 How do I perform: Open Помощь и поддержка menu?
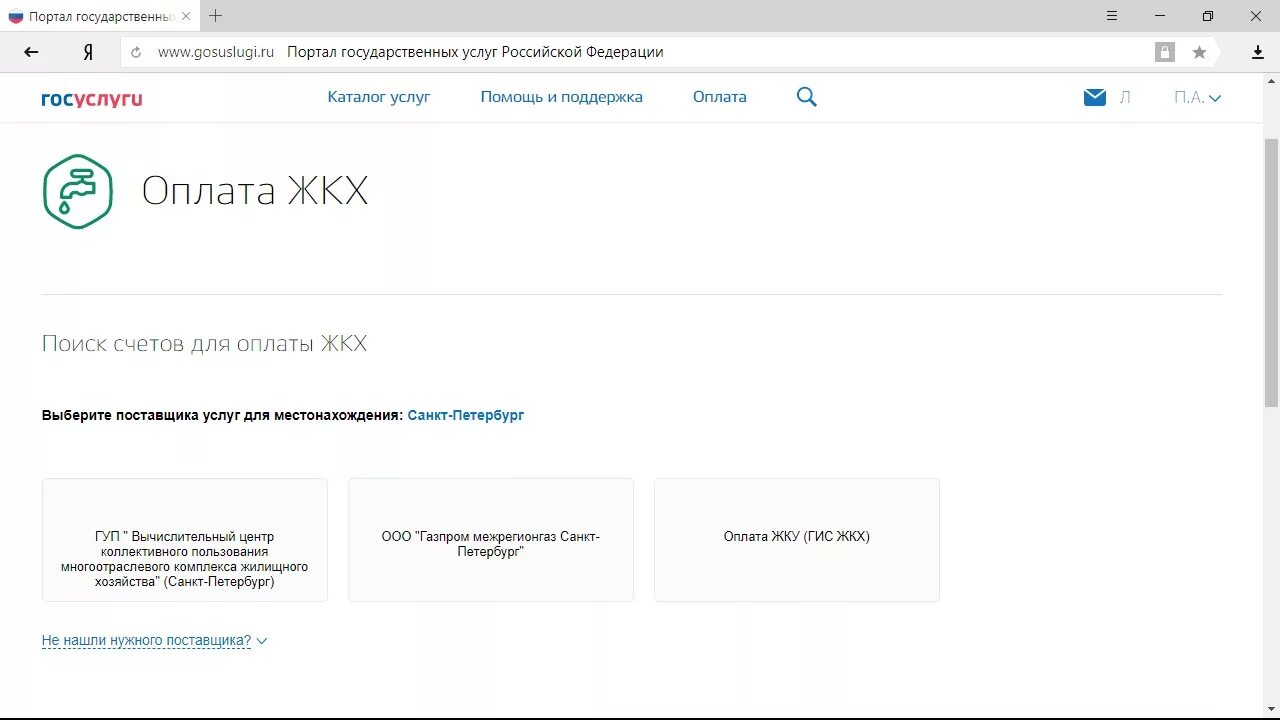coord(562,97)
